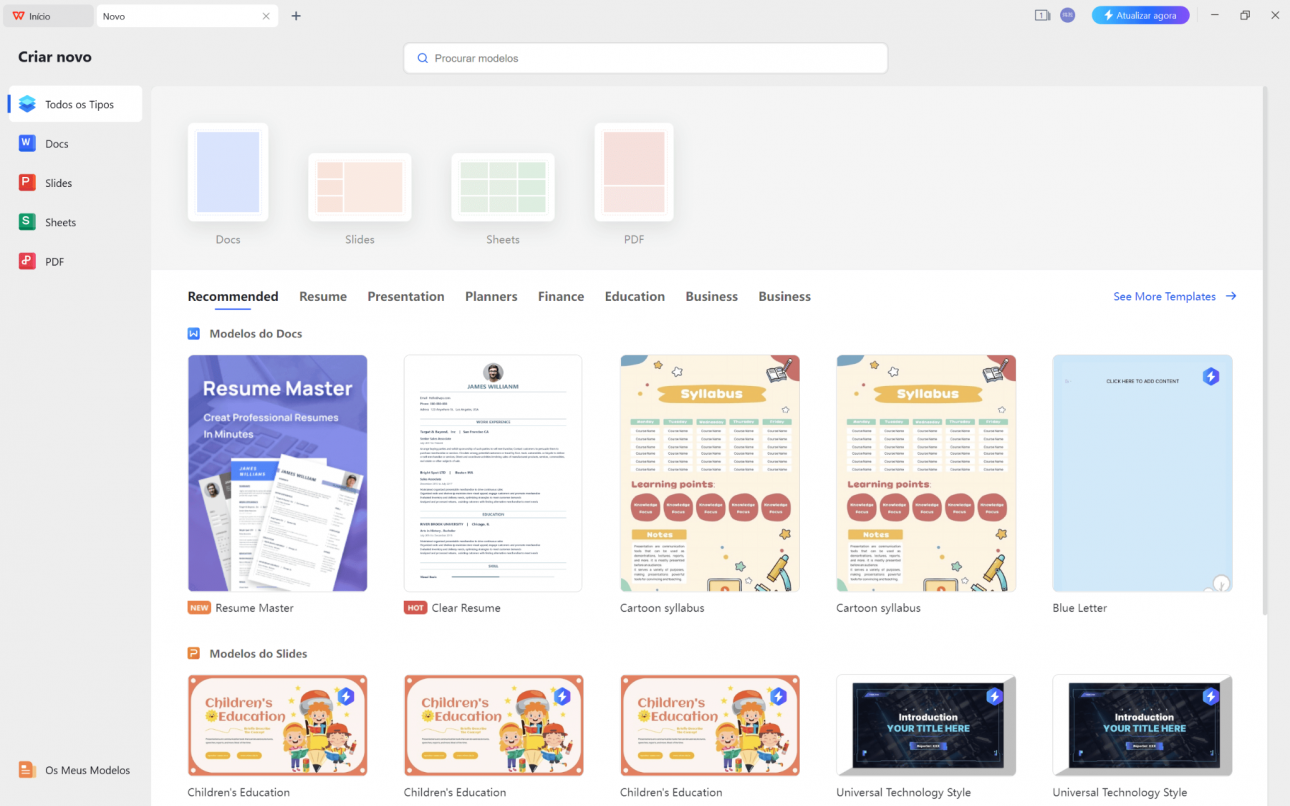Click the Modelos do Docs W icon
The height and width of the screenshot is (806, 1290).
pyautogui.click(x=194, y=333)
